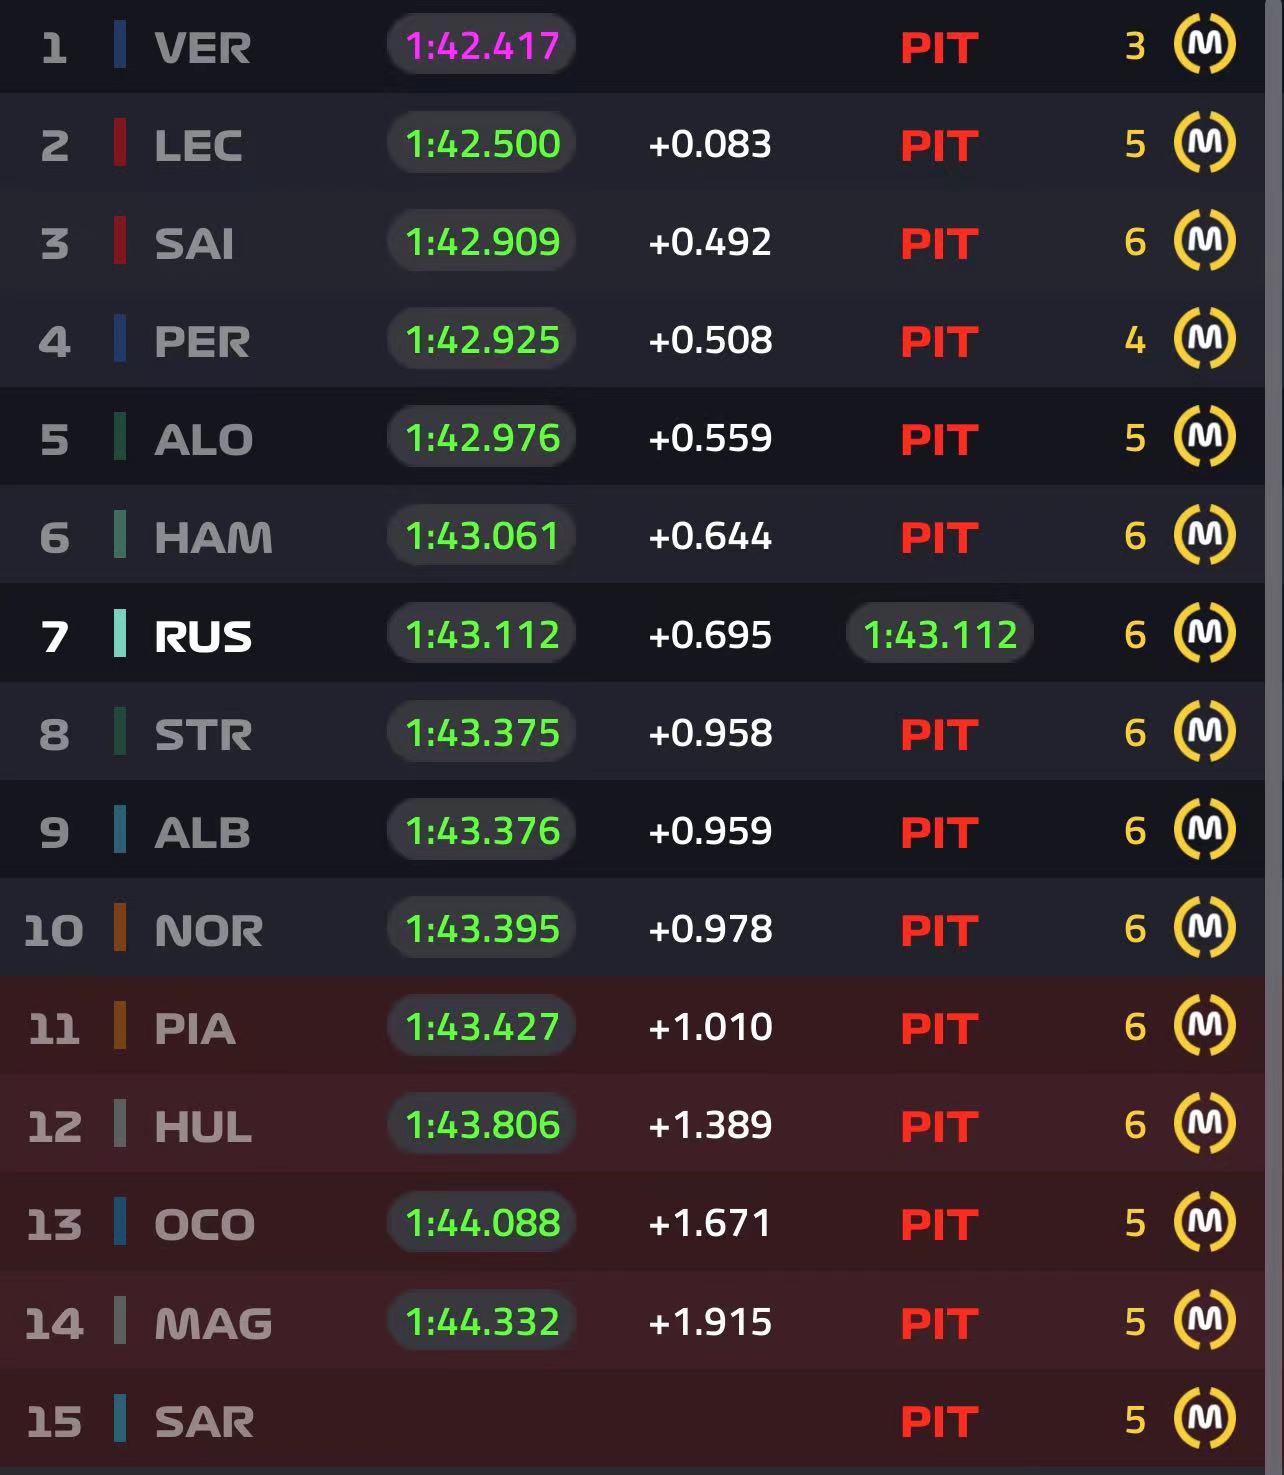Click LEC's best lap time 1:42.500
This screenshot has height=1475, width=1284.
click(x=481, y=143)
